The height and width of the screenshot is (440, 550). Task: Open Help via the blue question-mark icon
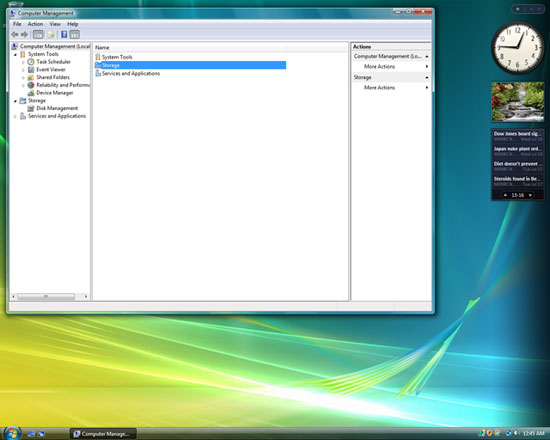coord(64,34)
